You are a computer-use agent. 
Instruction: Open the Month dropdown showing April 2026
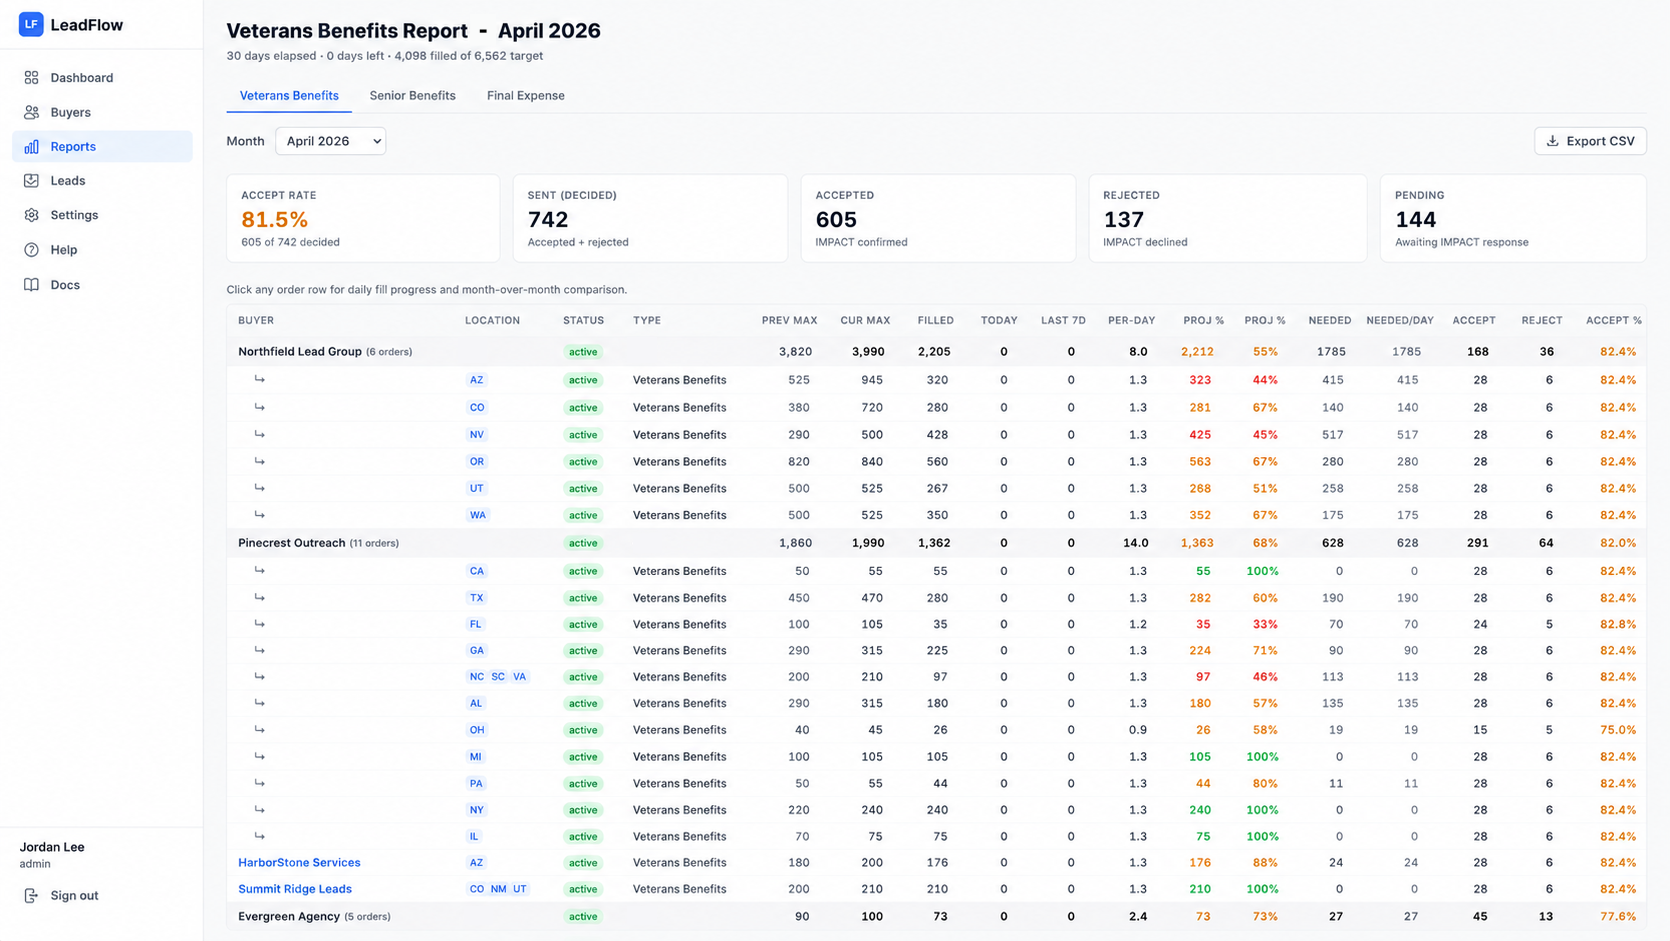coord(331,141)
